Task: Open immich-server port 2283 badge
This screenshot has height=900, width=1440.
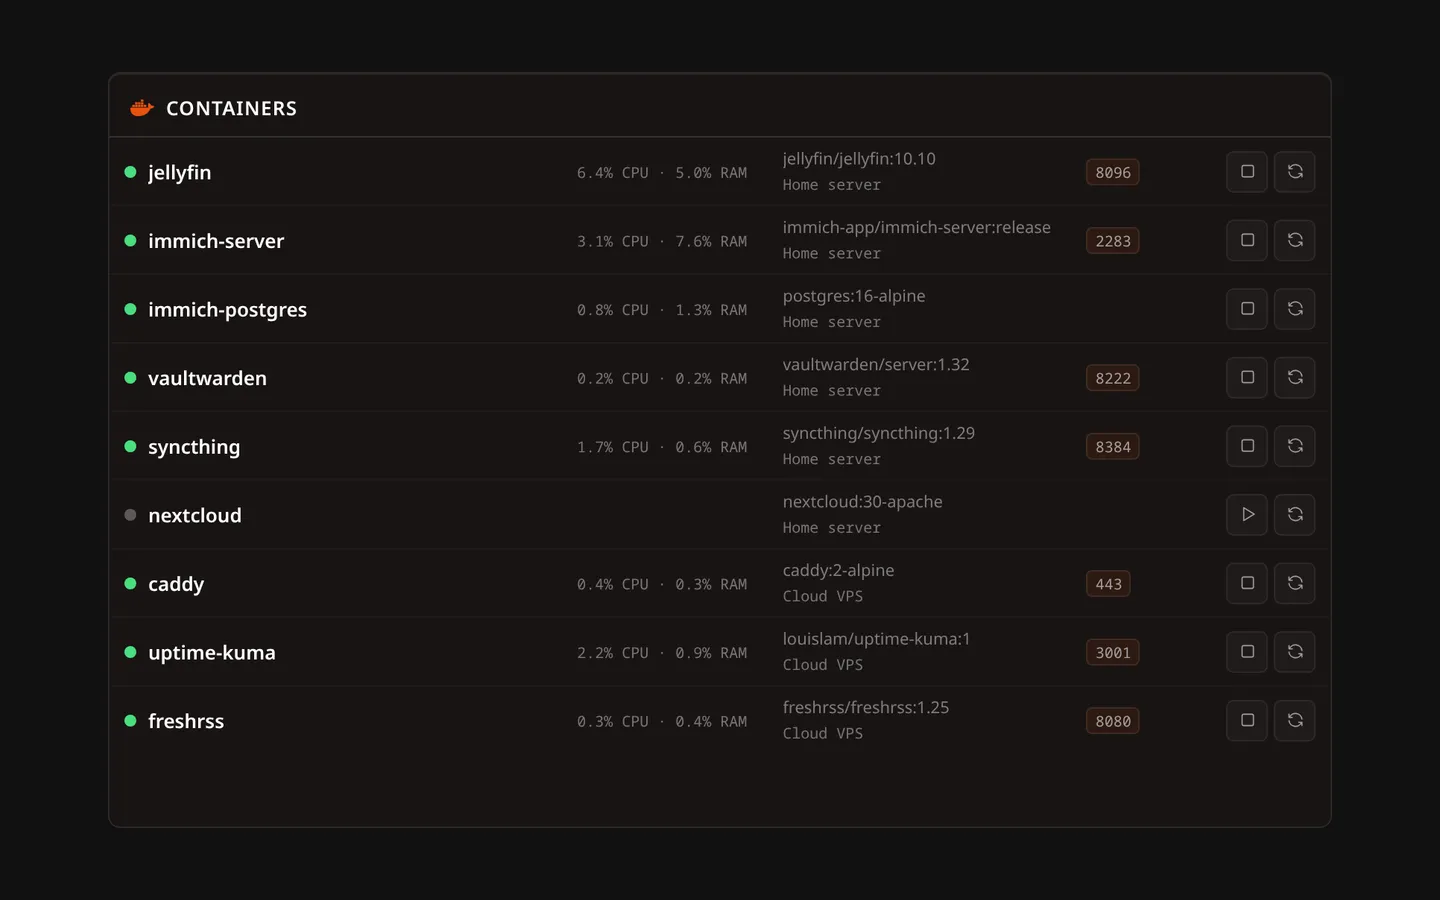Action: (1113, 241)
